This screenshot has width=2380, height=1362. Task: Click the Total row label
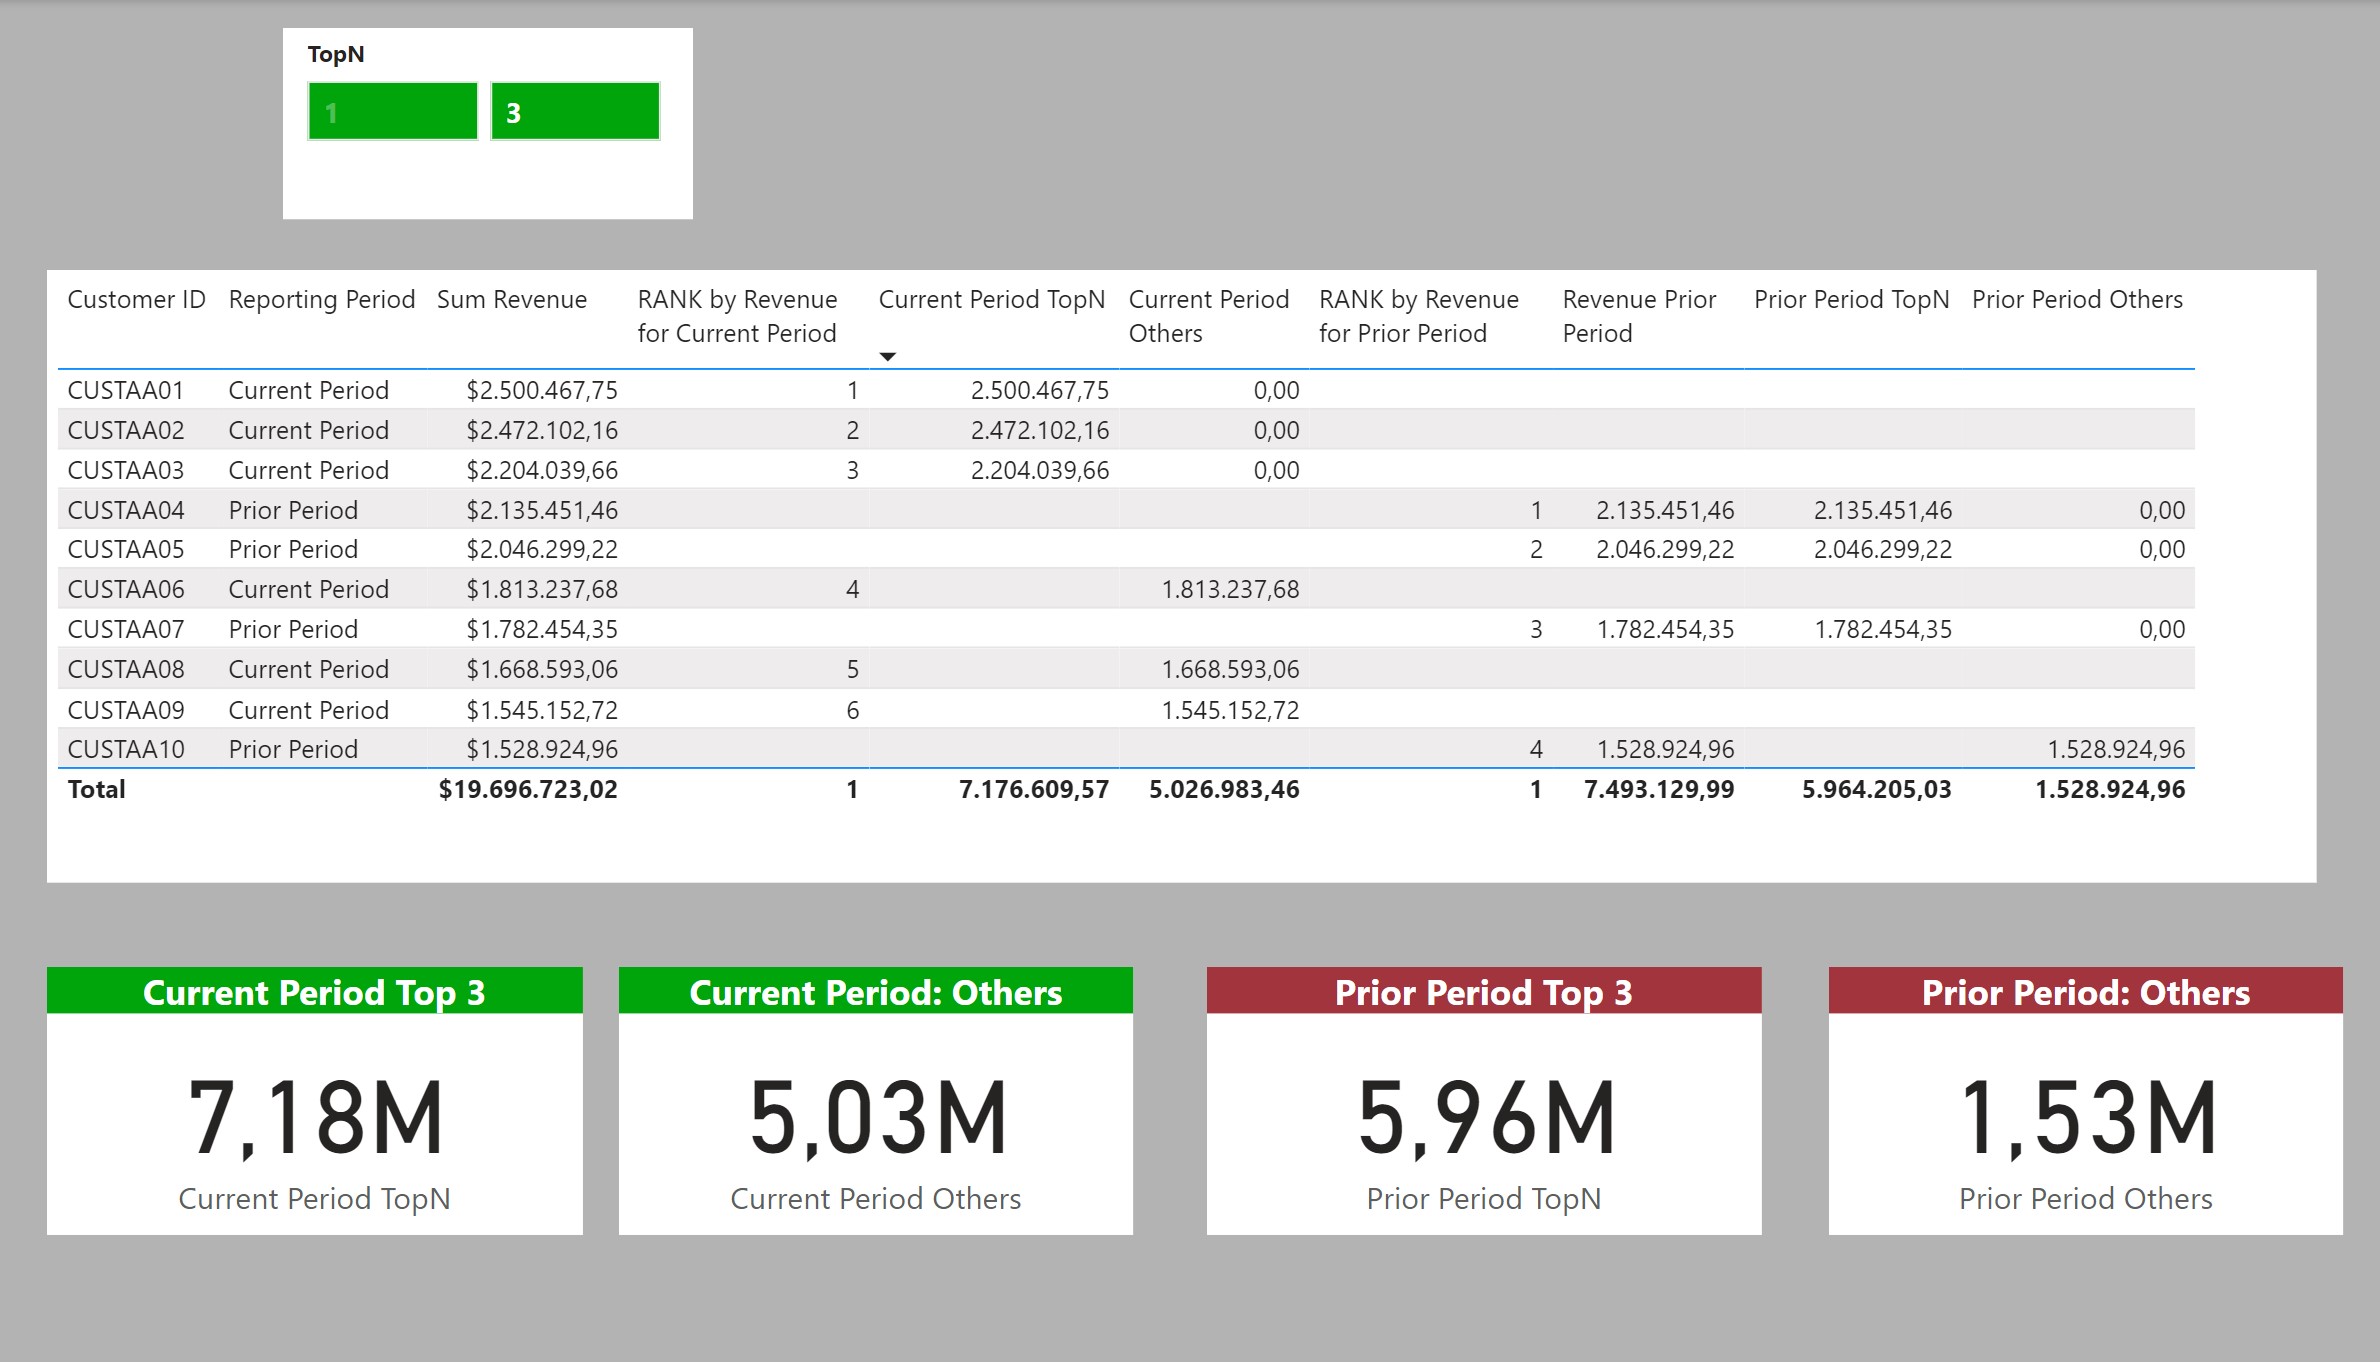point(97,789)
